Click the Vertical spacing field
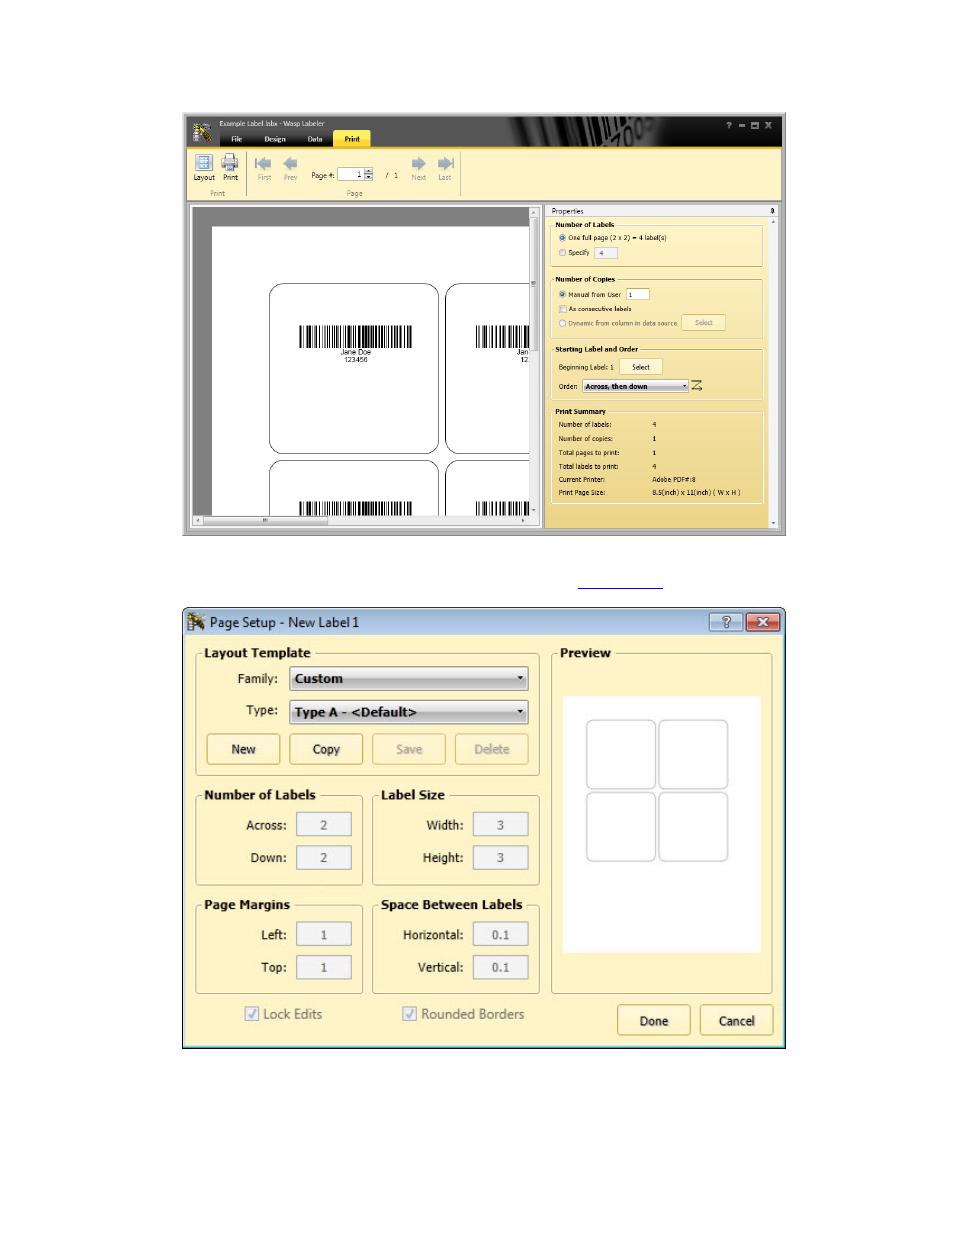The height and width of the screenshot is (1235, 954). [501, 968]
